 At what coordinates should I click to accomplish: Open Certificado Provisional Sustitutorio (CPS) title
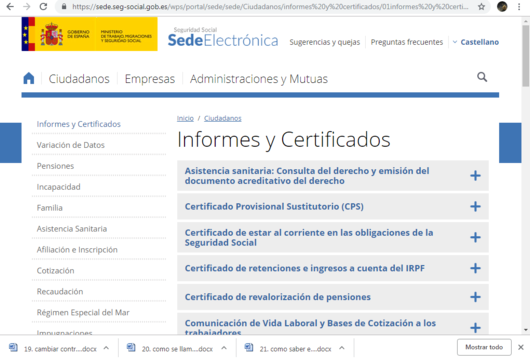point(274,206)
